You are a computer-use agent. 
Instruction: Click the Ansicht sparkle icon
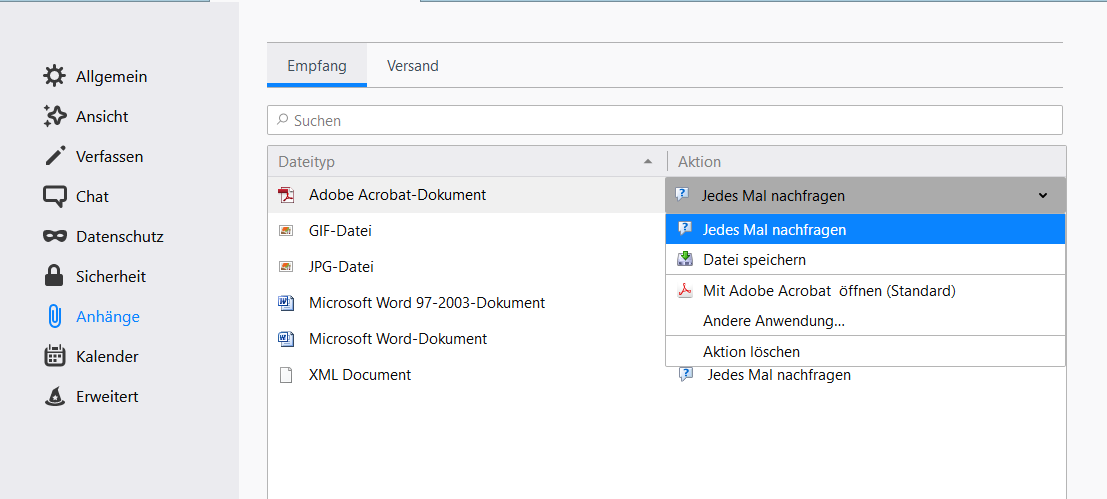pos(54,116)
